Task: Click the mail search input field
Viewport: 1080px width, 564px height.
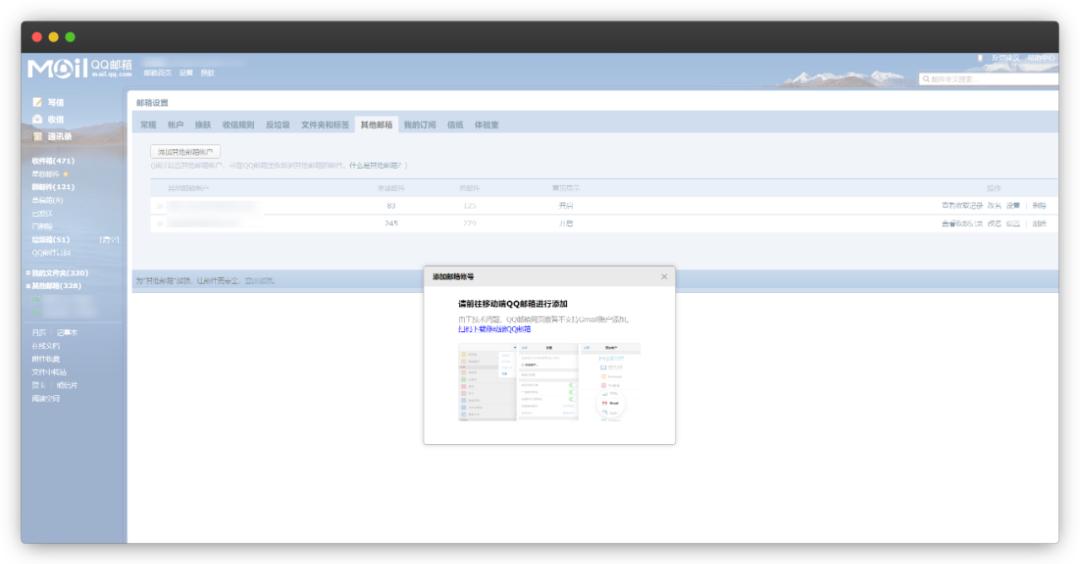Action: [x=988, y=79]
